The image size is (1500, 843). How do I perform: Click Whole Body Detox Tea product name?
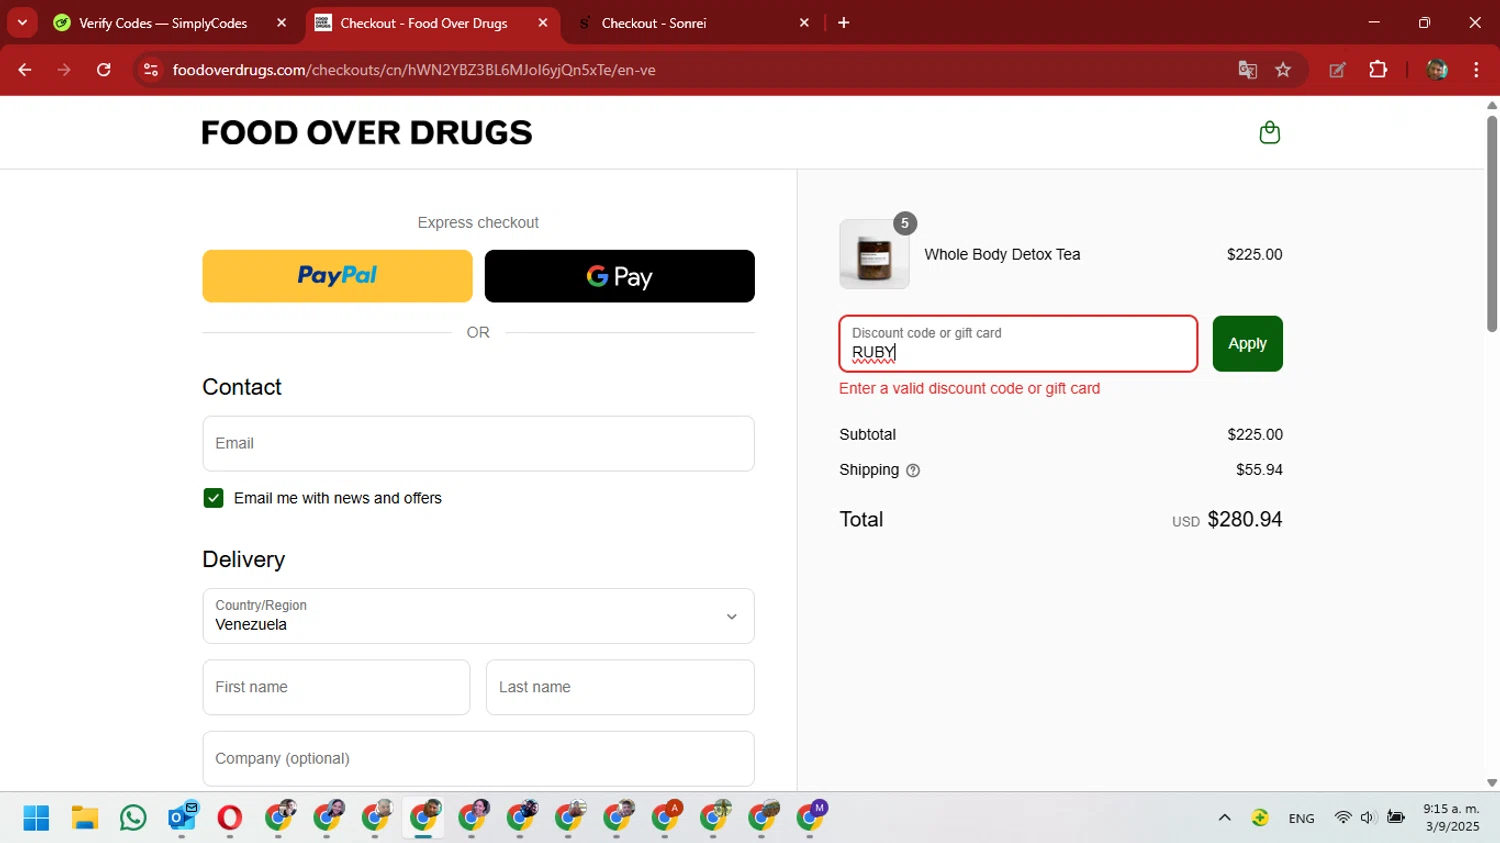pos(1002,254)
